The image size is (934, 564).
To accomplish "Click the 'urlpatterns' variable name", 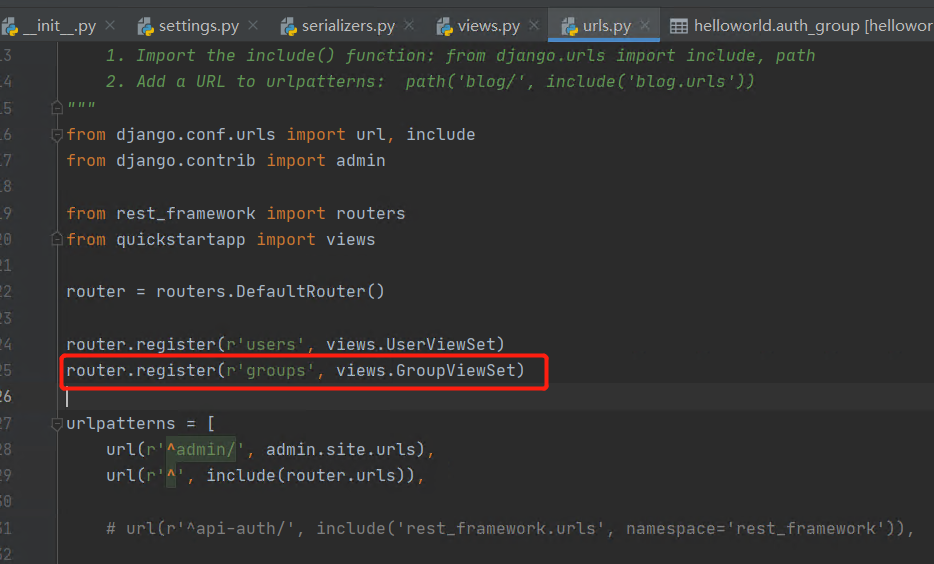I will tap(121, 423).
